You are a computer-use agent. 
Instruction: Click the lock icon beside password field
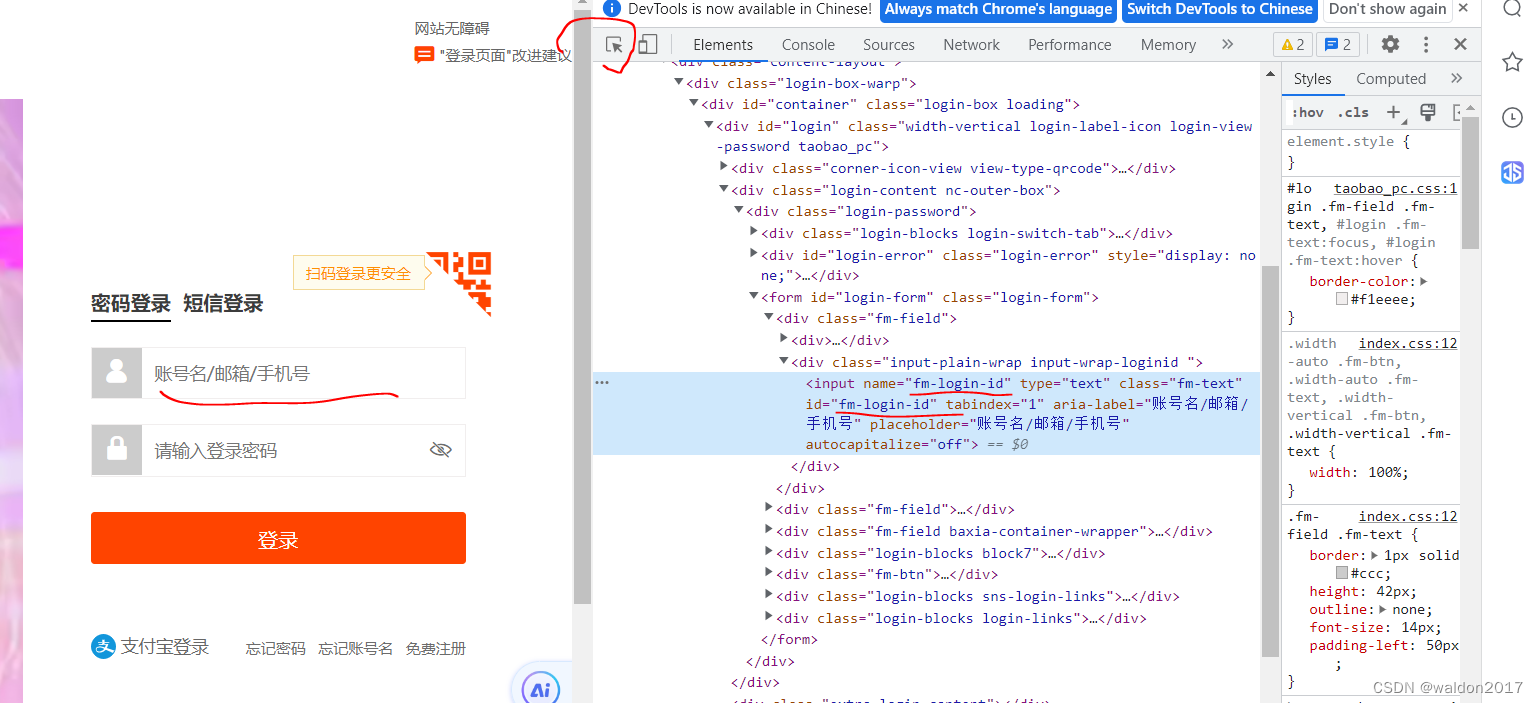[x=117, y=450]
